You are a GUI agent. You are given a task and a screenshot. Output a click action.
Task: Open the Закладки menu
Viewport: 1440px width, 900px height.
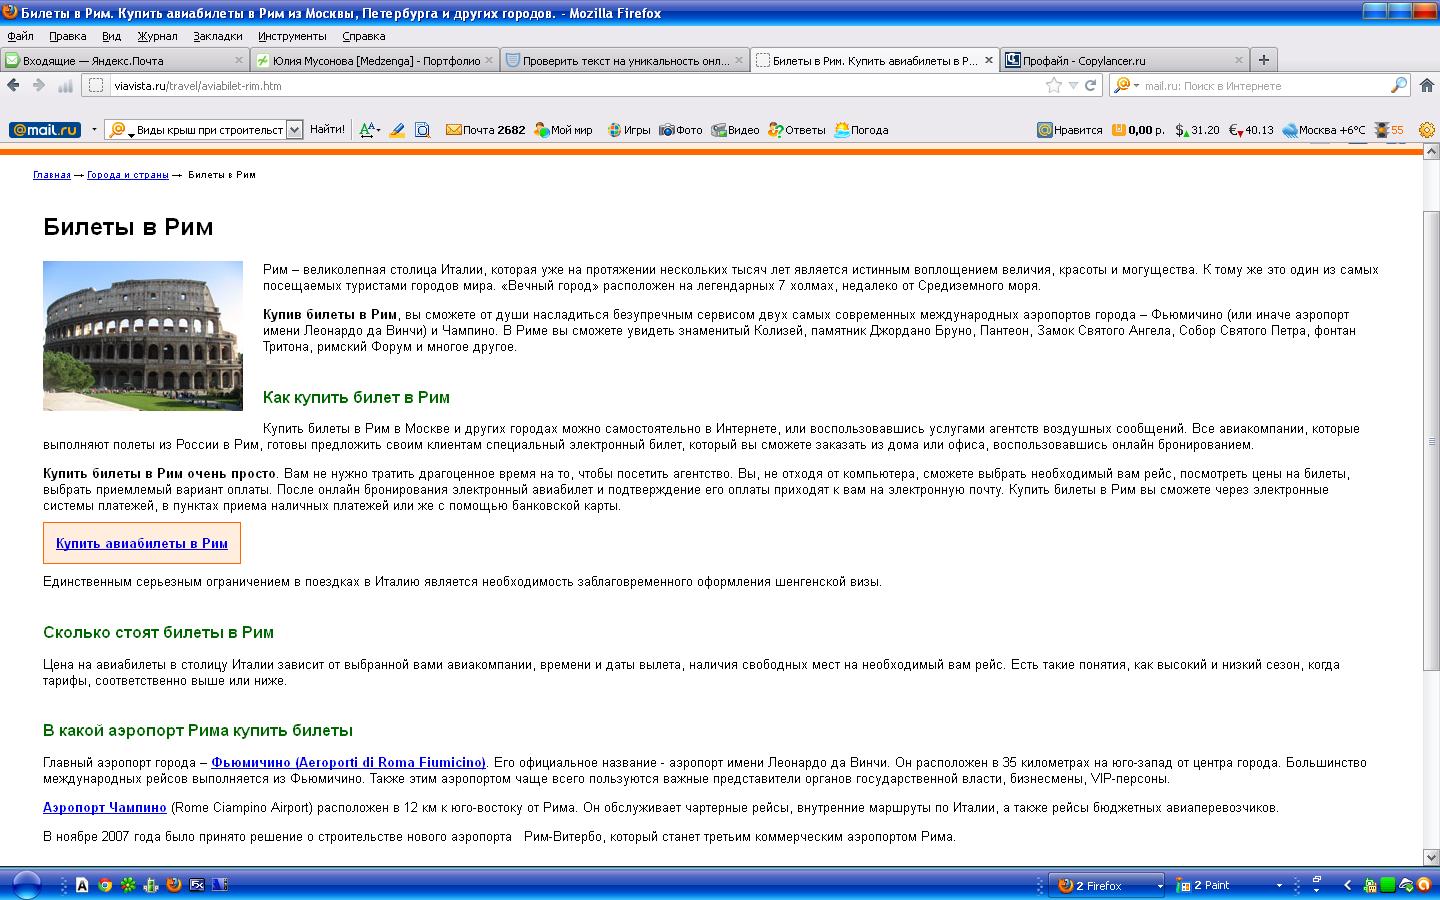point(218,36)
